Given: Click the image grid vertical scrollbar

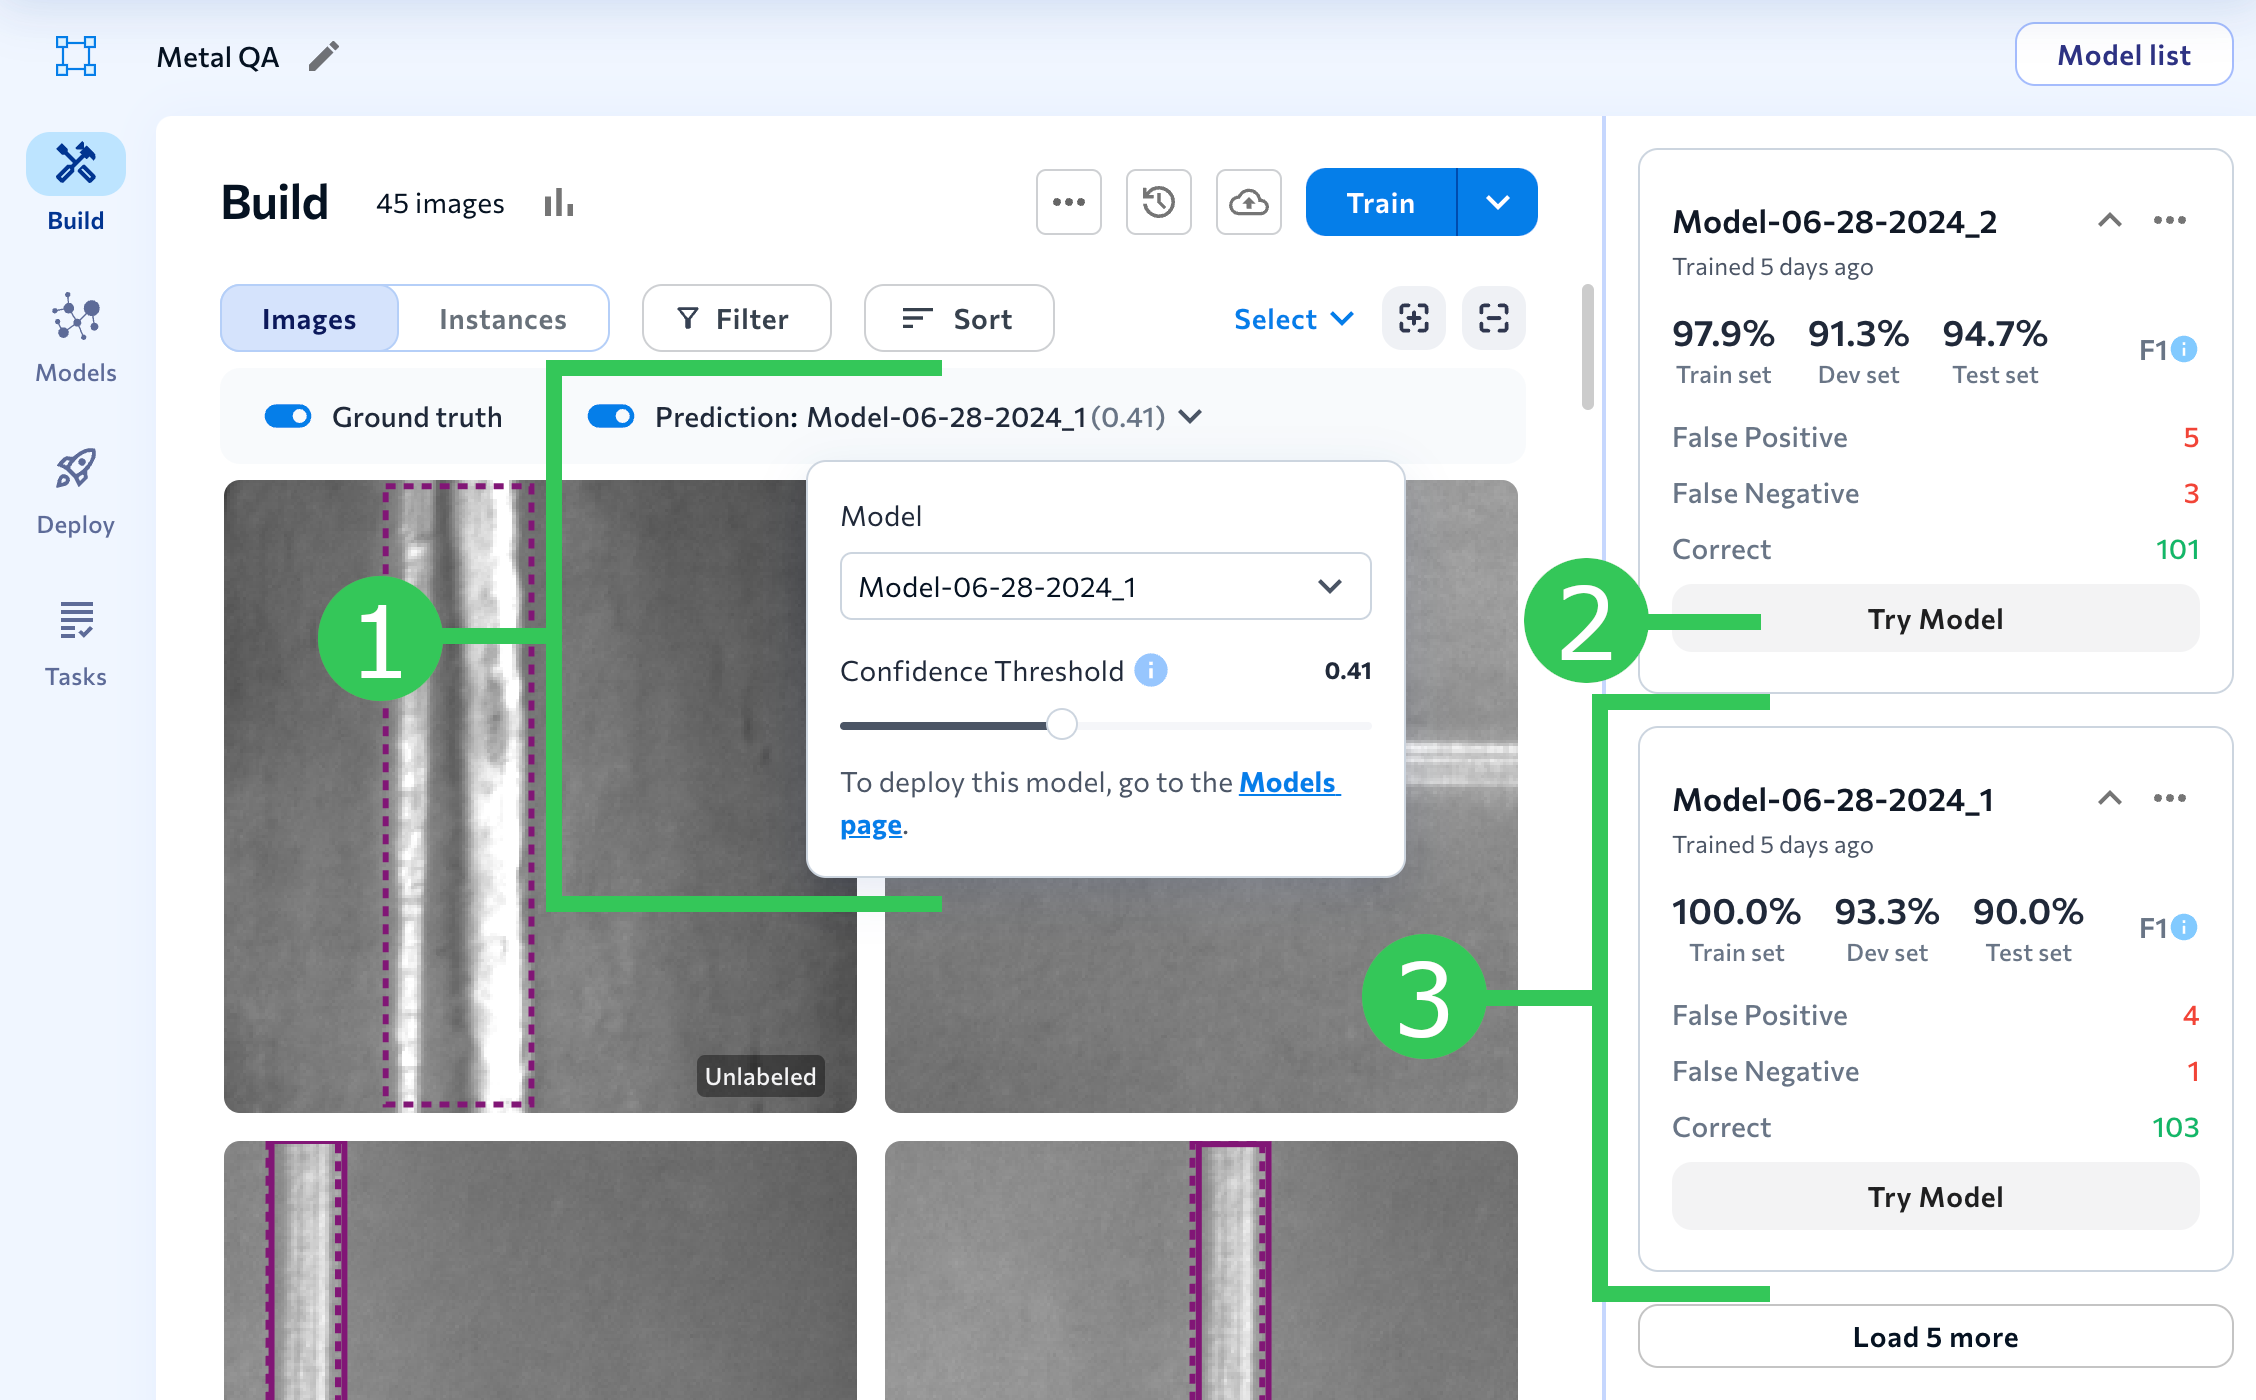Looking at the screenshot, I should coord(1587,347).
